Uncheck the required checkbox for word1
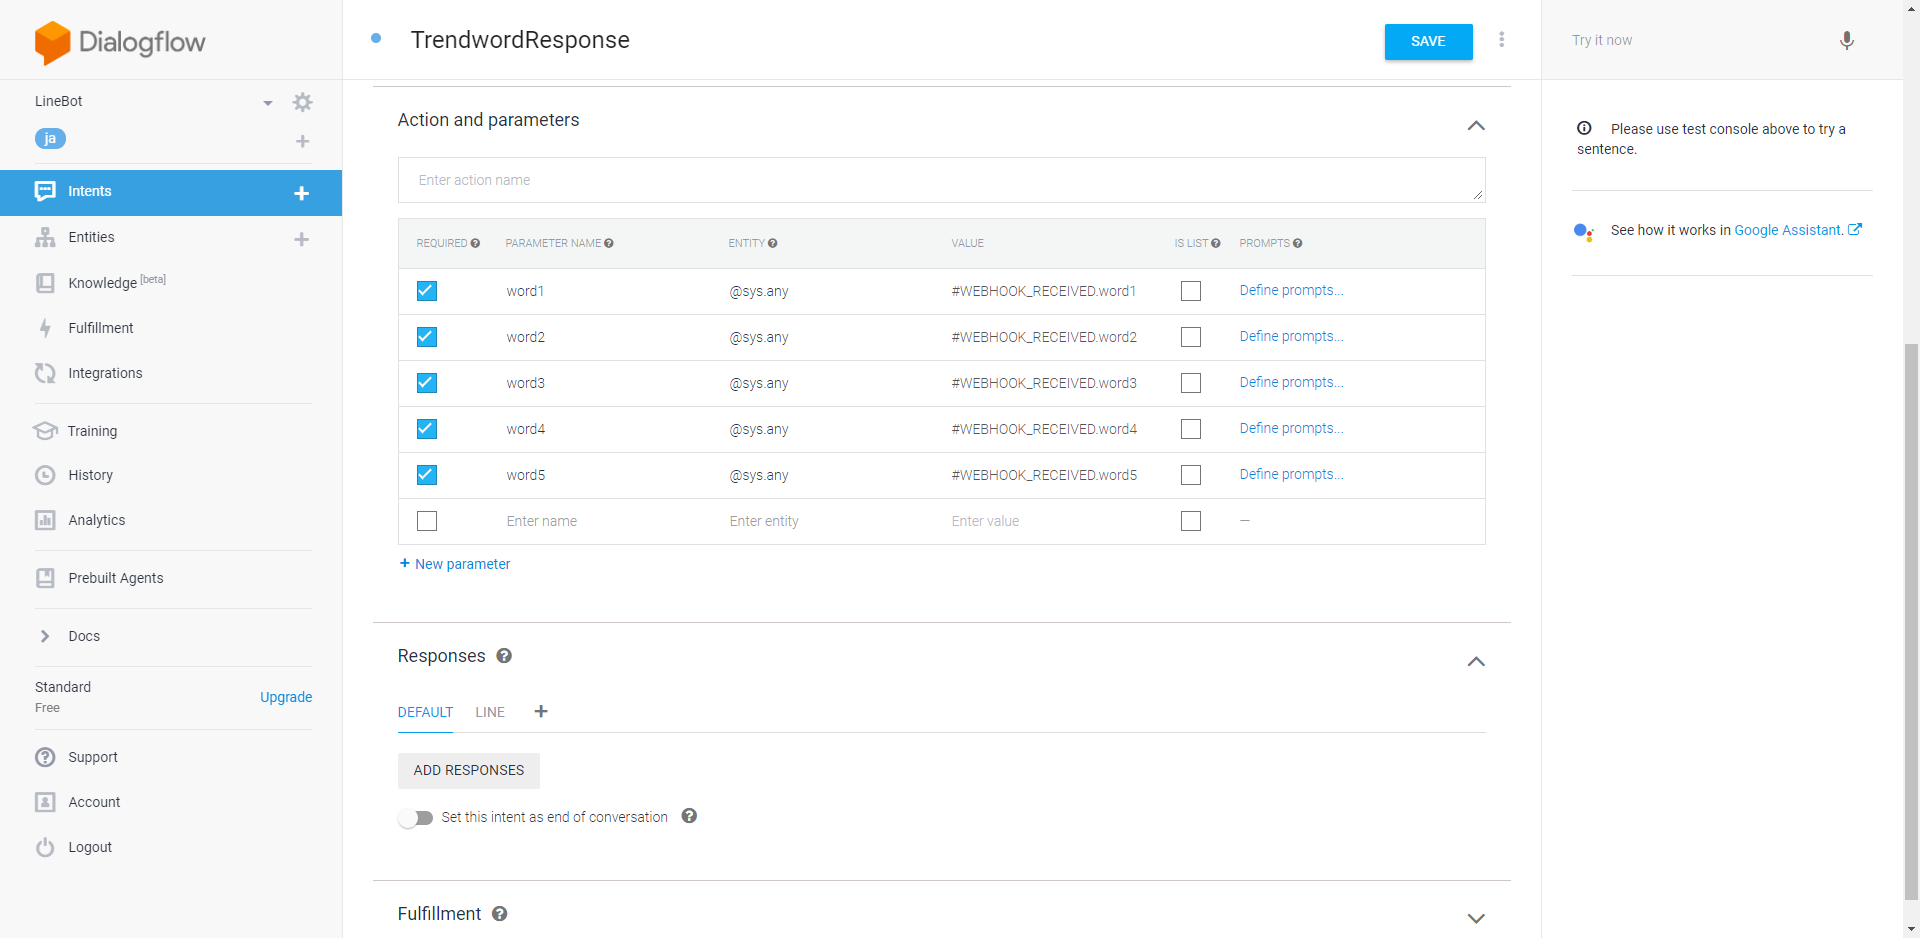This screenshot has height=938, width=1920. 426,291
